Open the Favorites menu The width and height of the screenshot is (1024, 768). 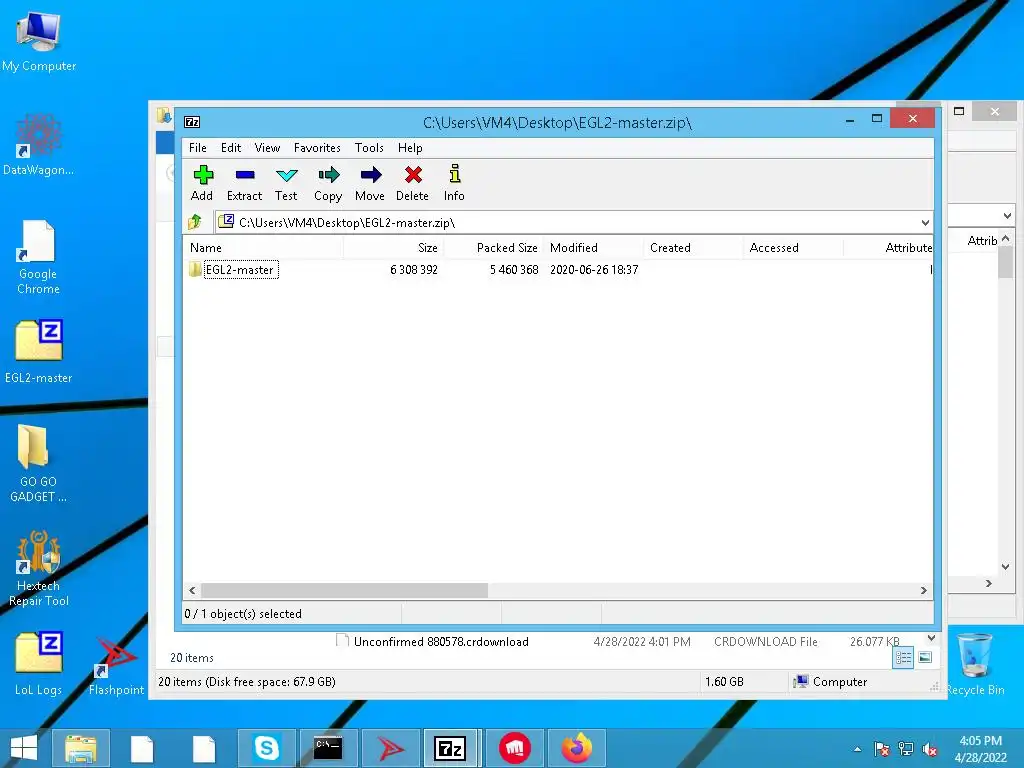(x=317, y=148)
